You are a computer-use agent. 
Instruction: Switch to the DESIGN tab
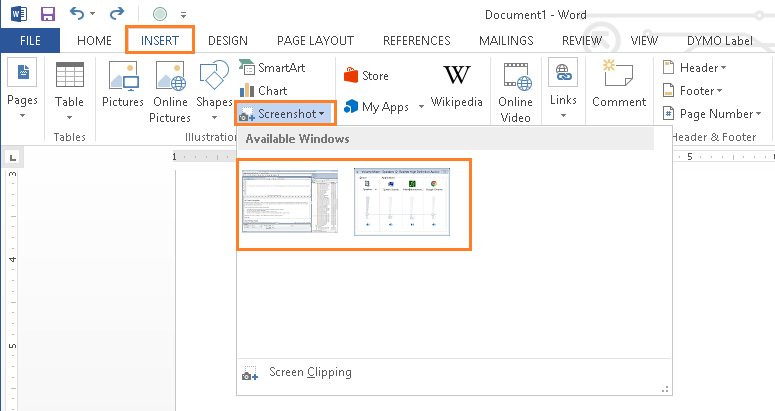pyautogui.click(x=228, y=40)
